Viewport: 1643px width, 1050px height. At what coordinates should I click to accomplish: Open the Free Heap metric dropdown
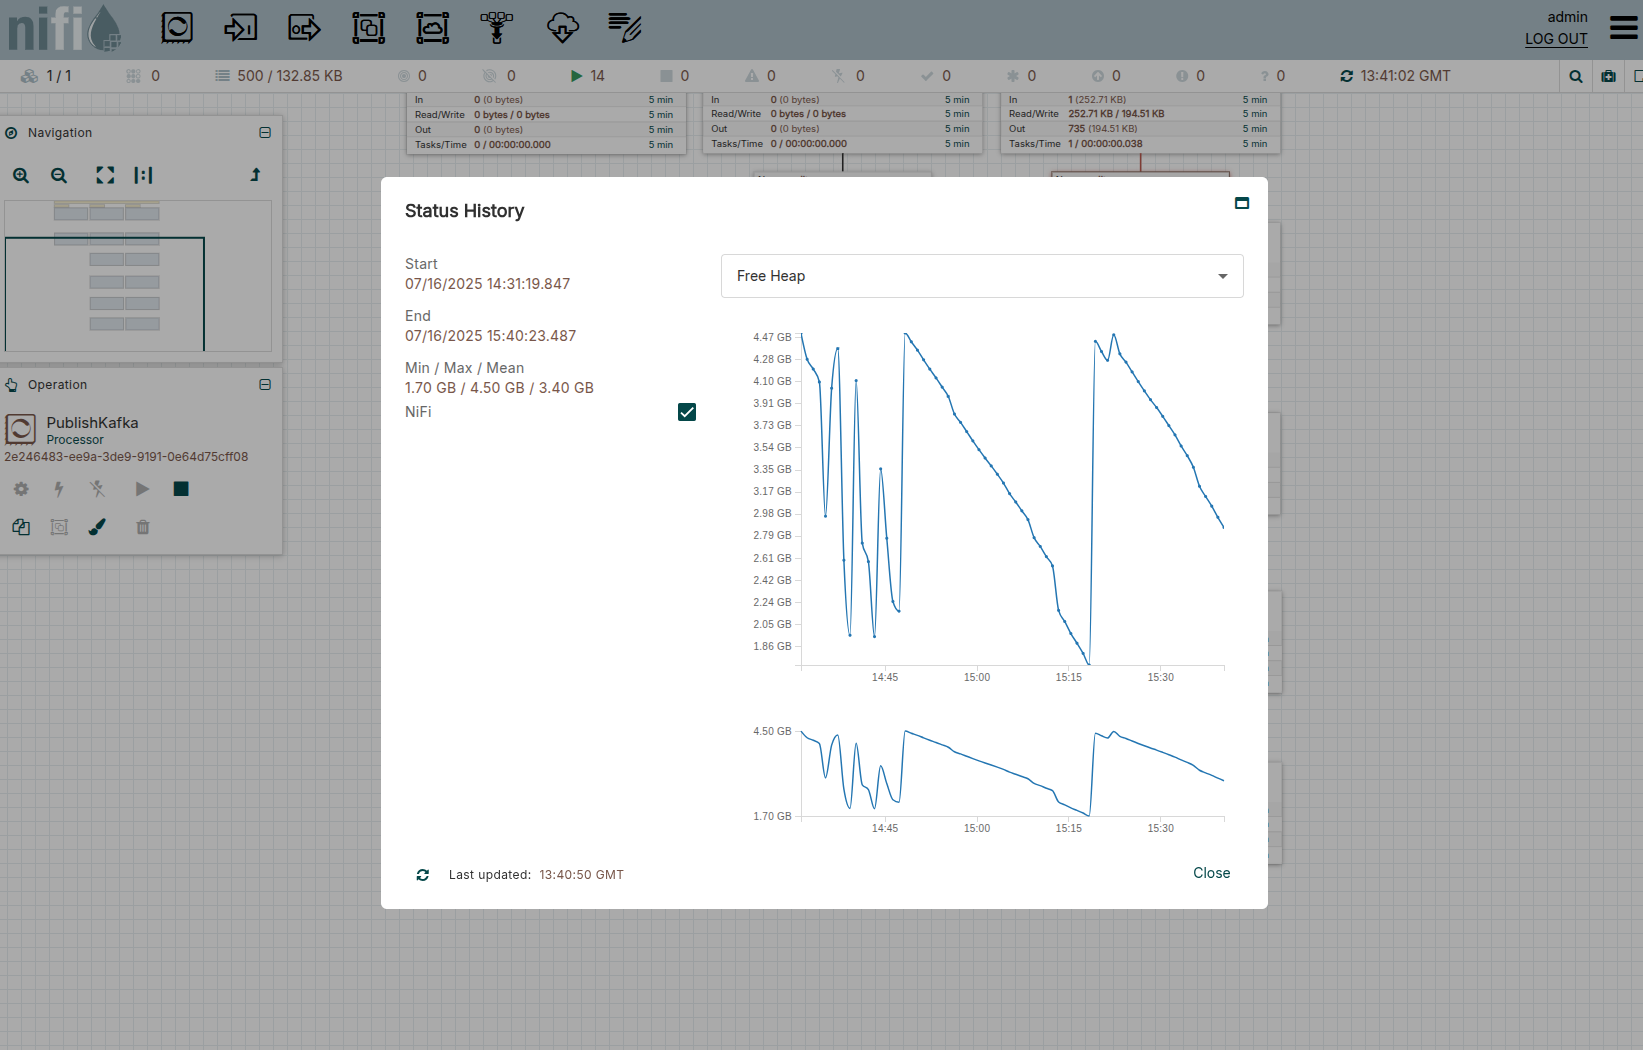click(x=981, y=276)
